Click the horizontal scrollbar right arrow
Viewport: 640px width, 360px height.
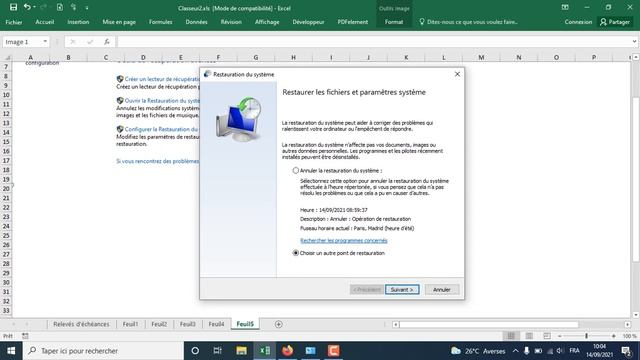coord(627,324)
